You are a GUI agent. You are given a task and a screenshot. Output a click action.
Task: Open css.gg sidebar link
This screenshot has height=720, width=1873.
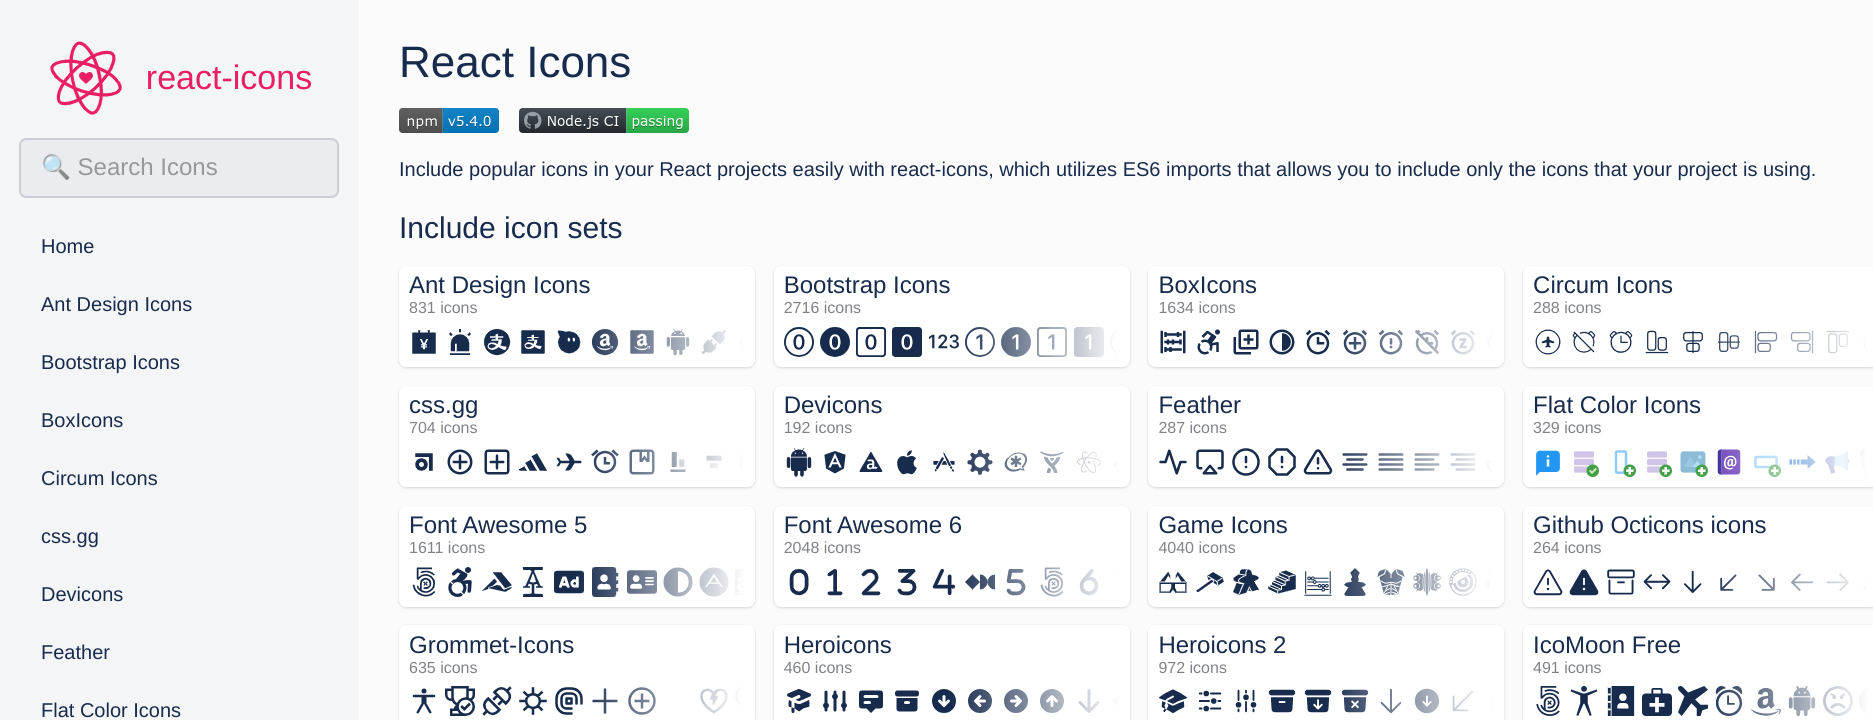(70, 536)
